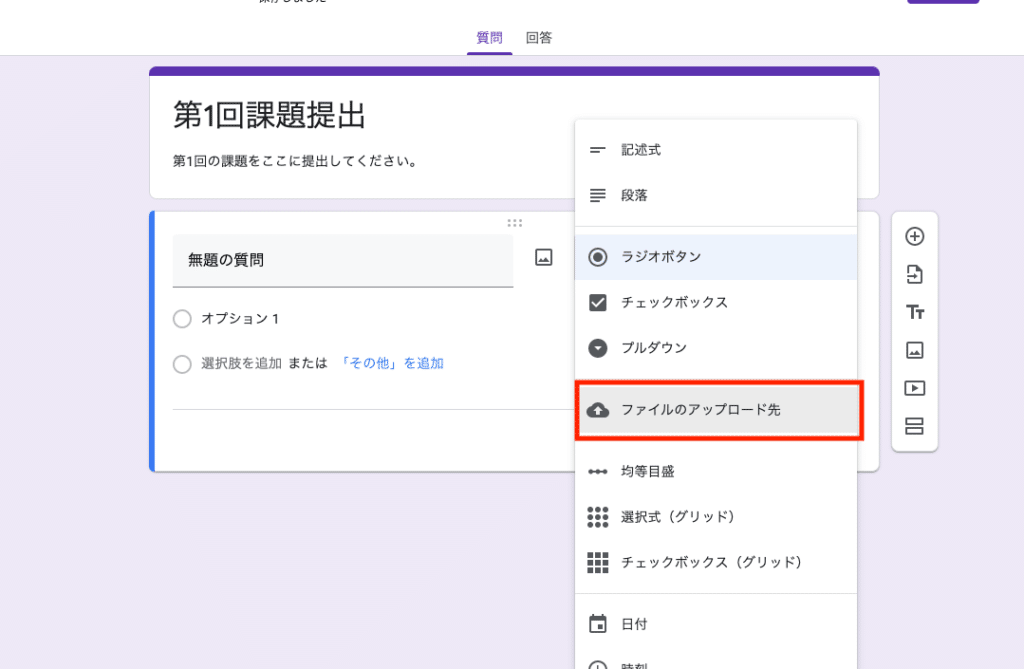The image size is (1024, 669).
Task: Click the drag handle dots on question card
Action: [x=514, y=223]
